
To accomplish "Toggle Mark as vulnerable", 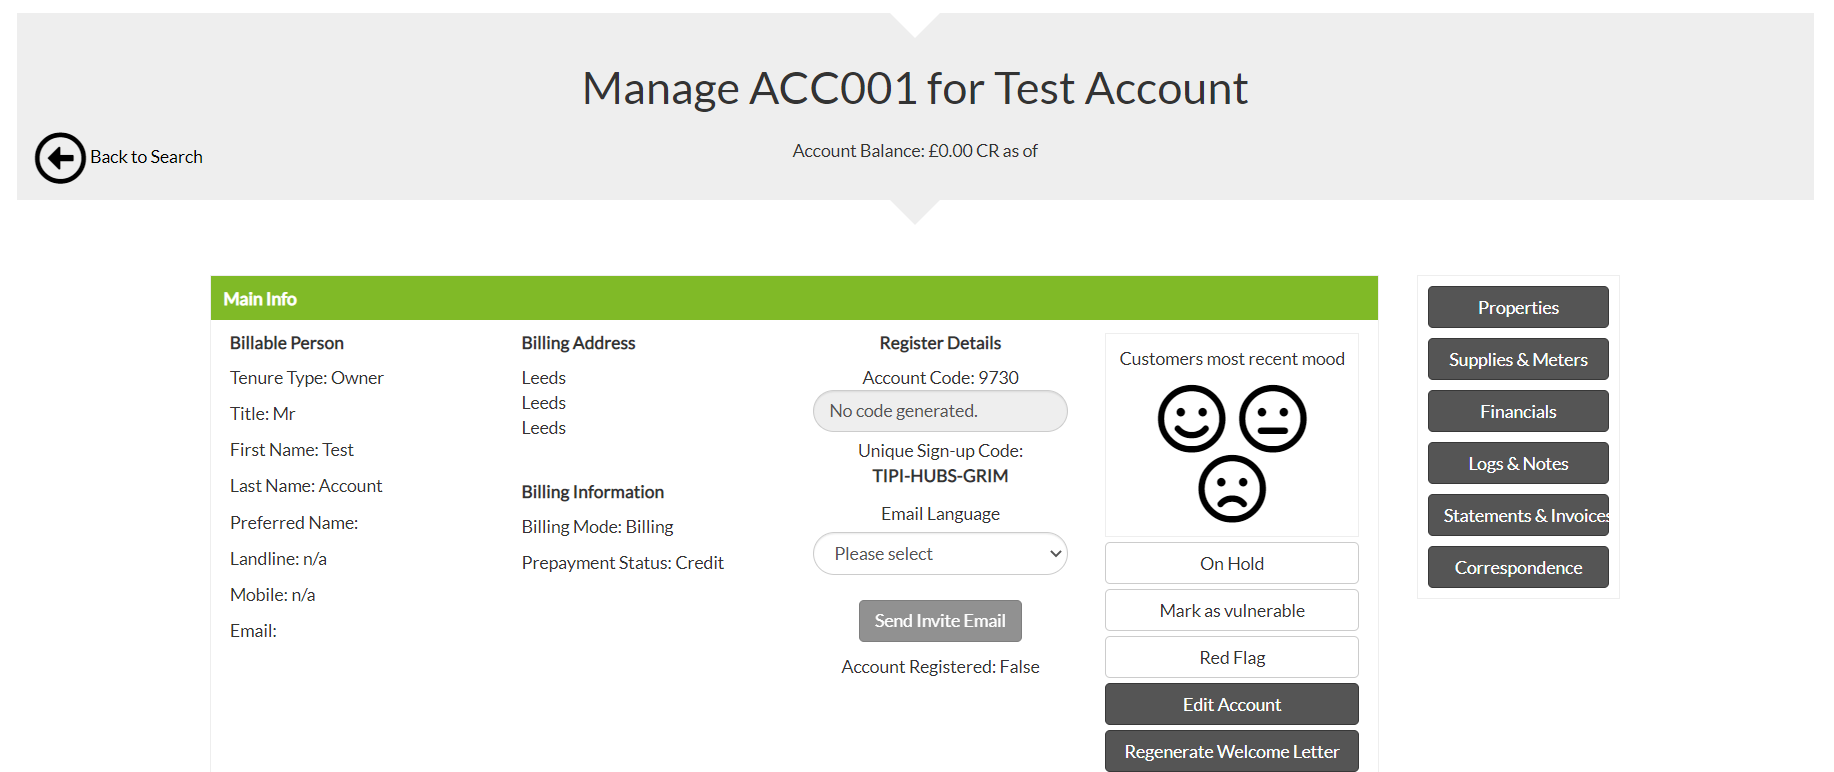I will click(x=1231, y=610).
